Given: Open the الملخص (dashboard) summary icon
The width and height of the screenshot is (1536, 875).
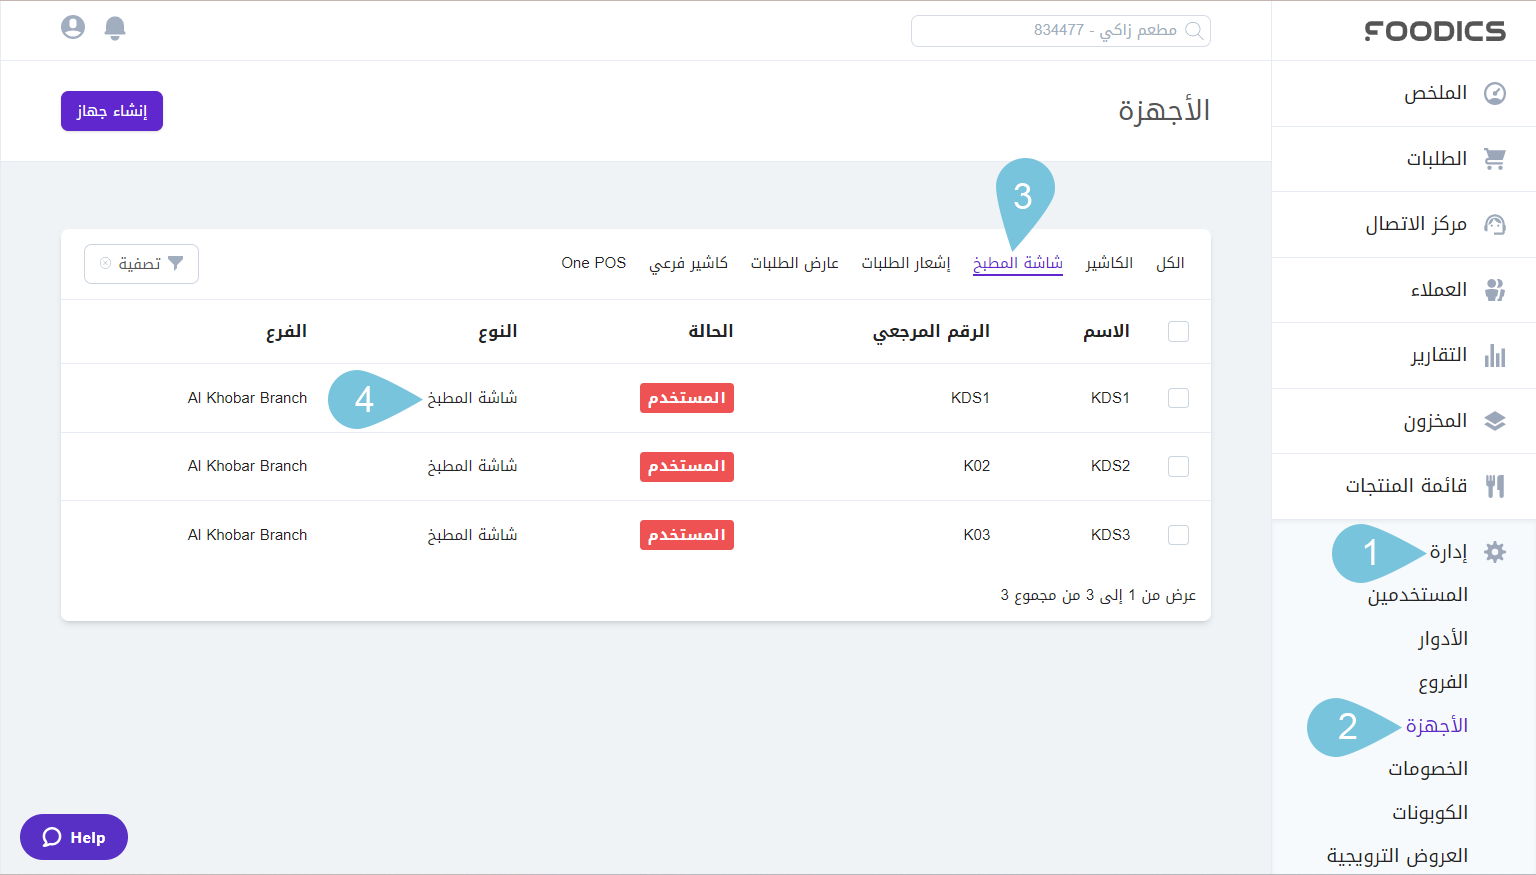Looking at the screenshot, I should [x=1495, y=92].
